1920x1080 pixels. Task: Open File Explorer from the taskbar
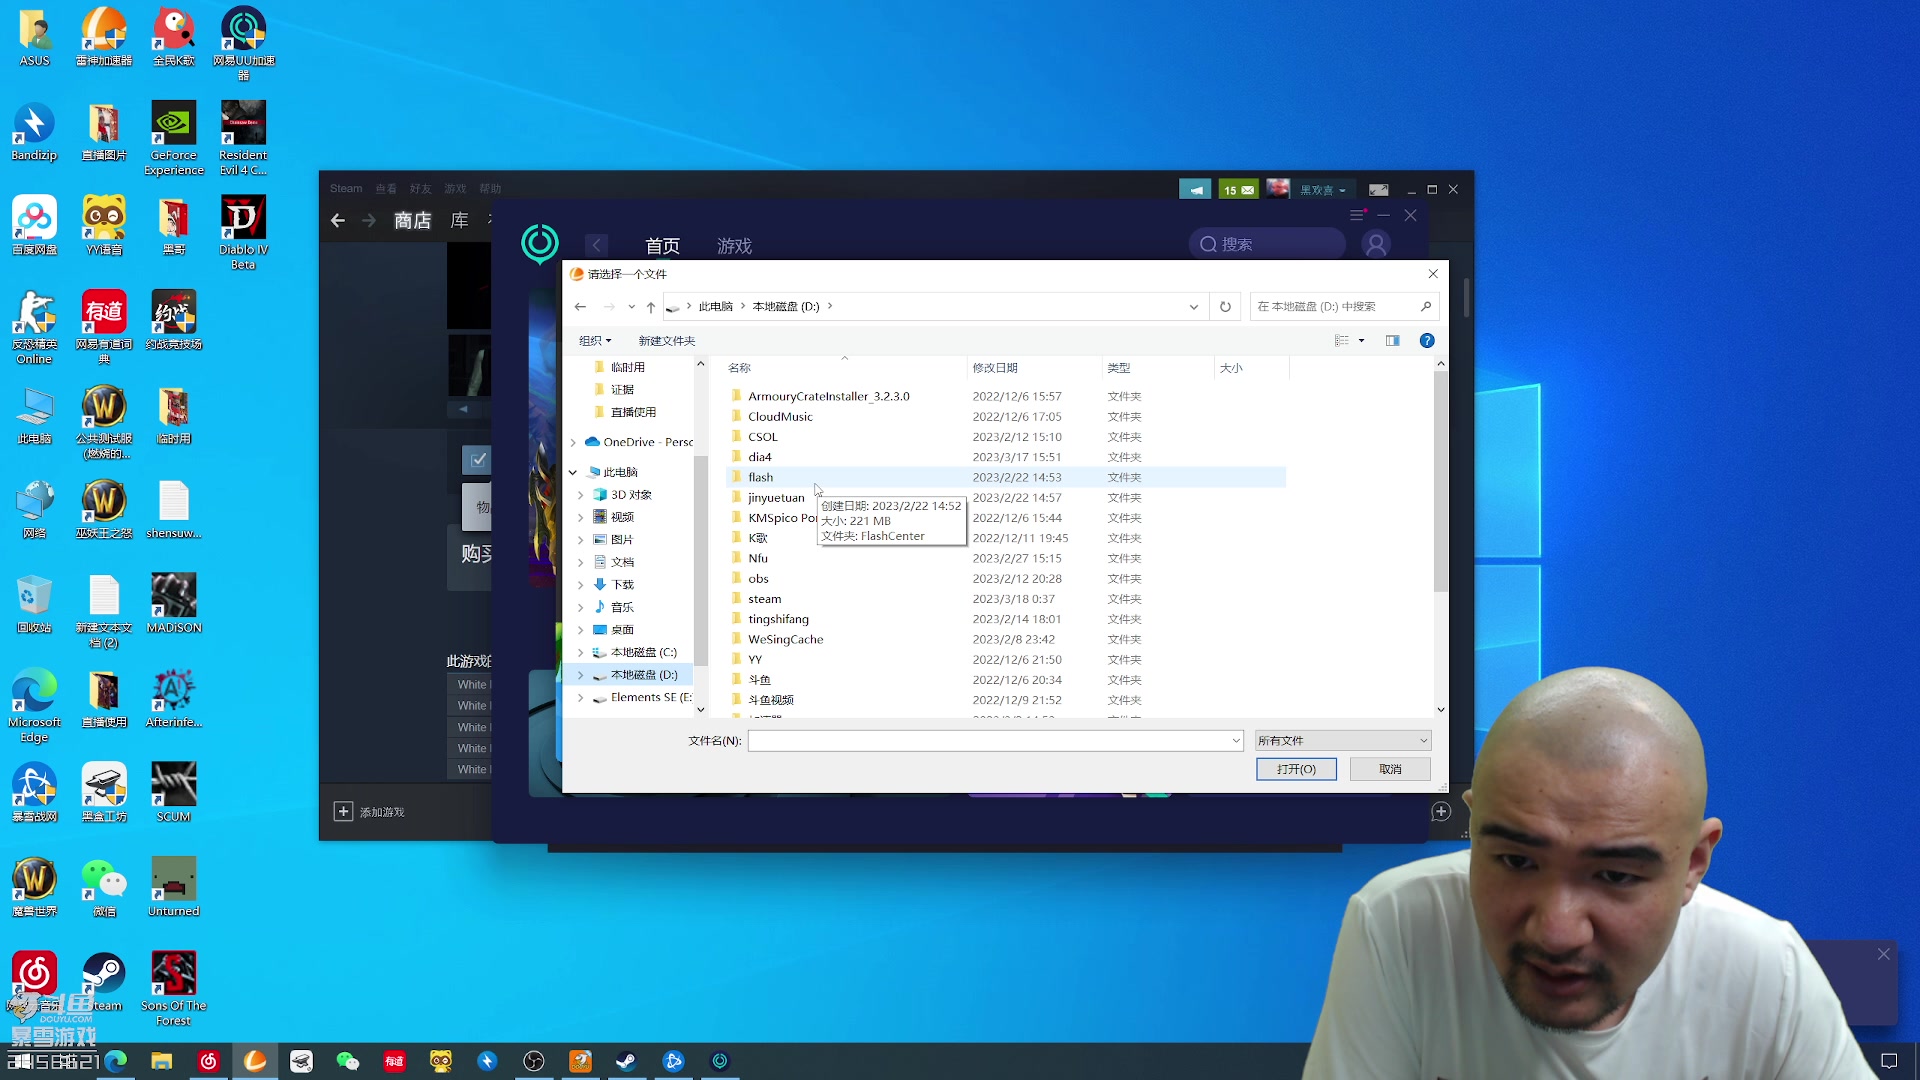pyautogui.click(x=162, y=1061)
